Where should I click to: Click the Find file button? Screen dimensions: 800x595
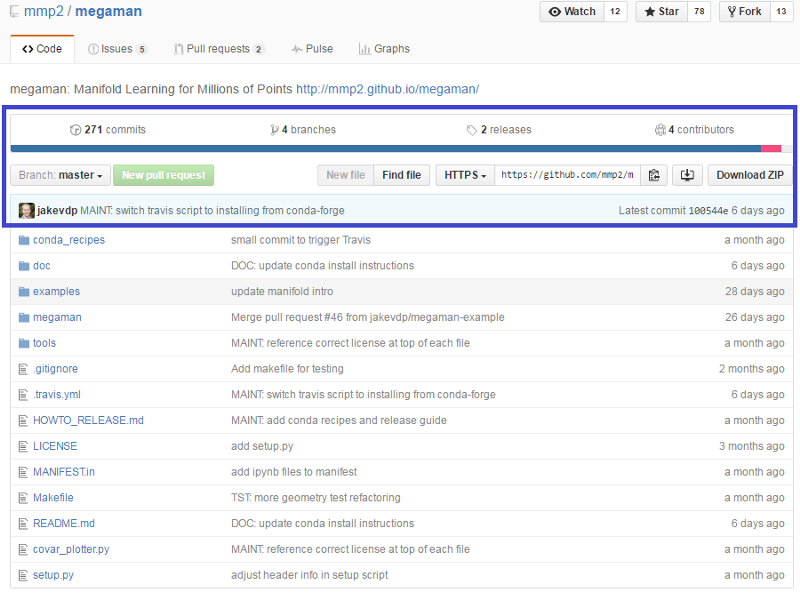(402, 175)
